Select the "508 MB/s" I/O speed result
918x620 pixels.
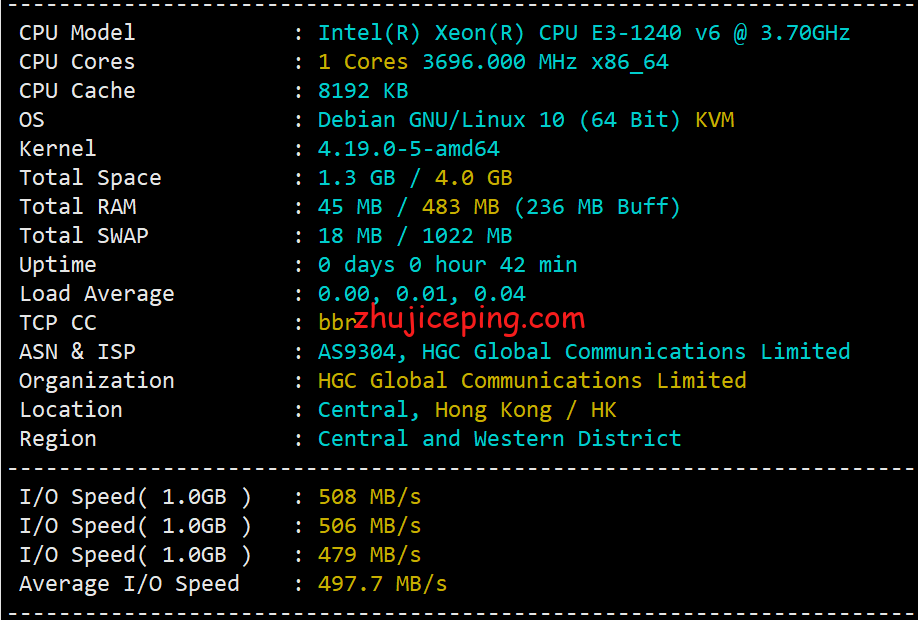point(369,497)
